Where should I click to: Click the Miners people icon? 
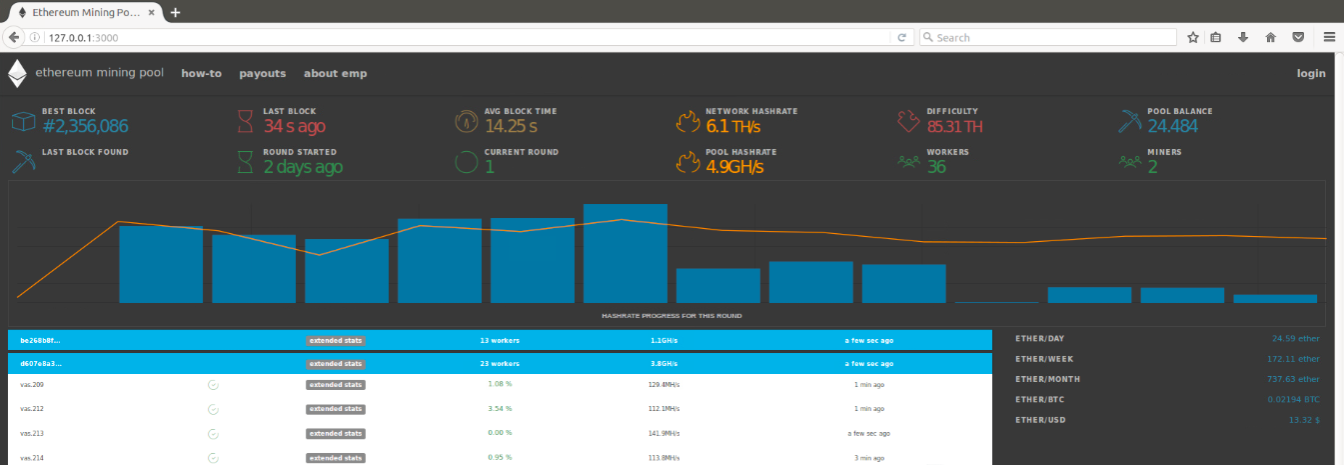(x=1130, y=160)
